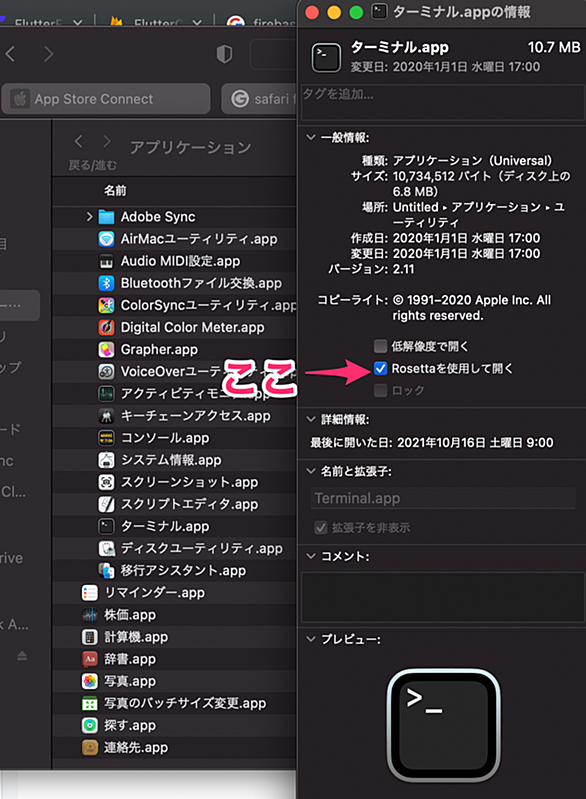Sort by the 名前 column header

pos(115,191)
